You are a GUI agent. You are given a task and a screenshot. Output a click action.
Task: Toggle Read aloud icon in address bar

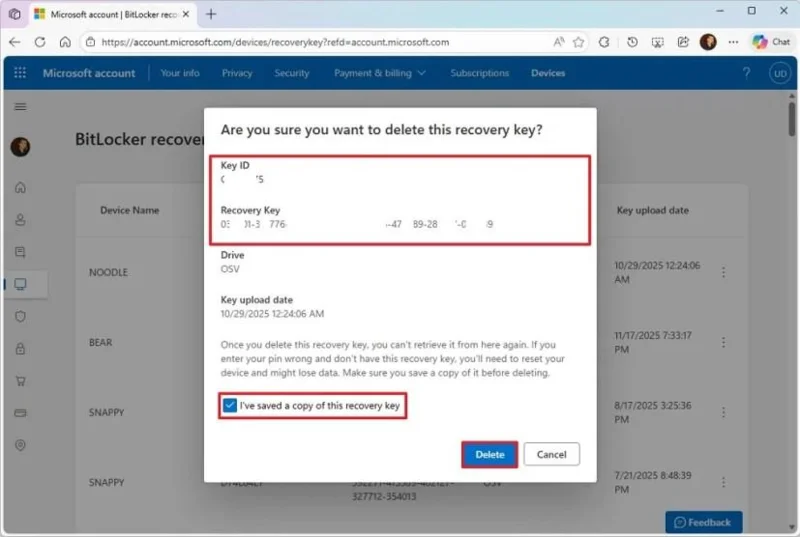(x=559, y=42)
